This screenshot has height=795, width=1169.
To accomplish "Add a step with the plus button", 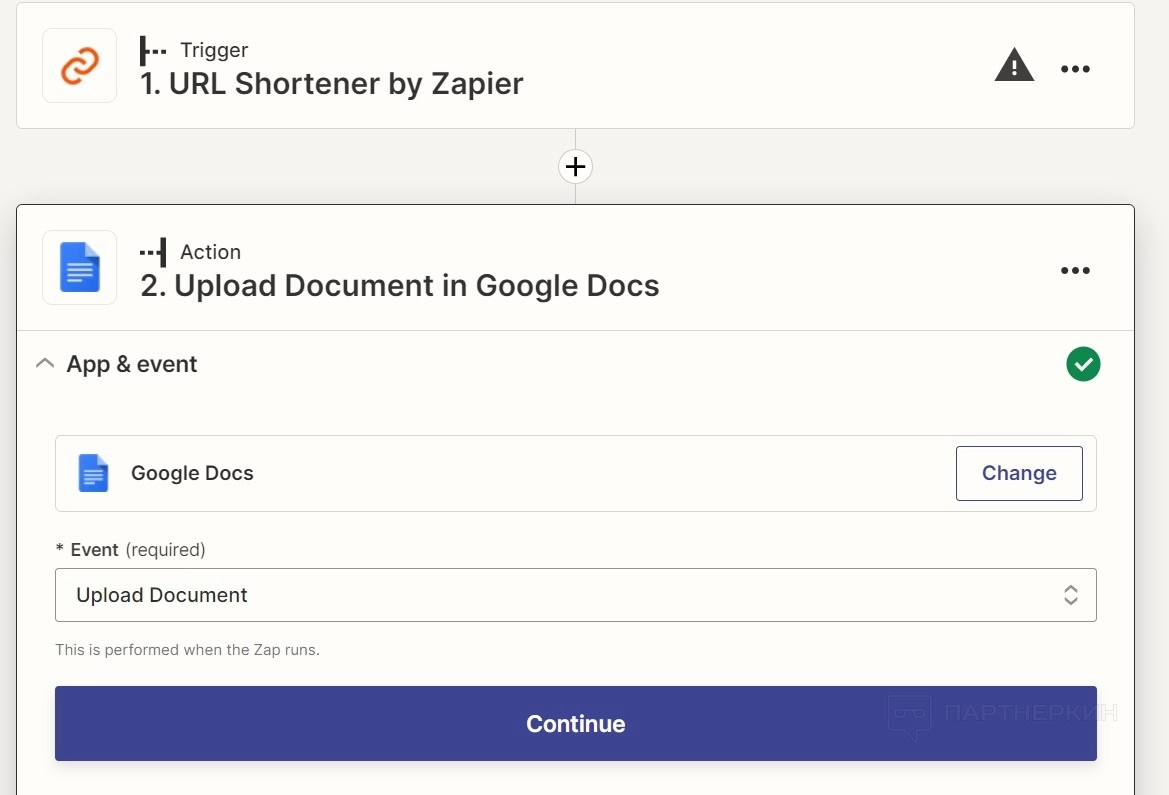I will tap(575, 166).
